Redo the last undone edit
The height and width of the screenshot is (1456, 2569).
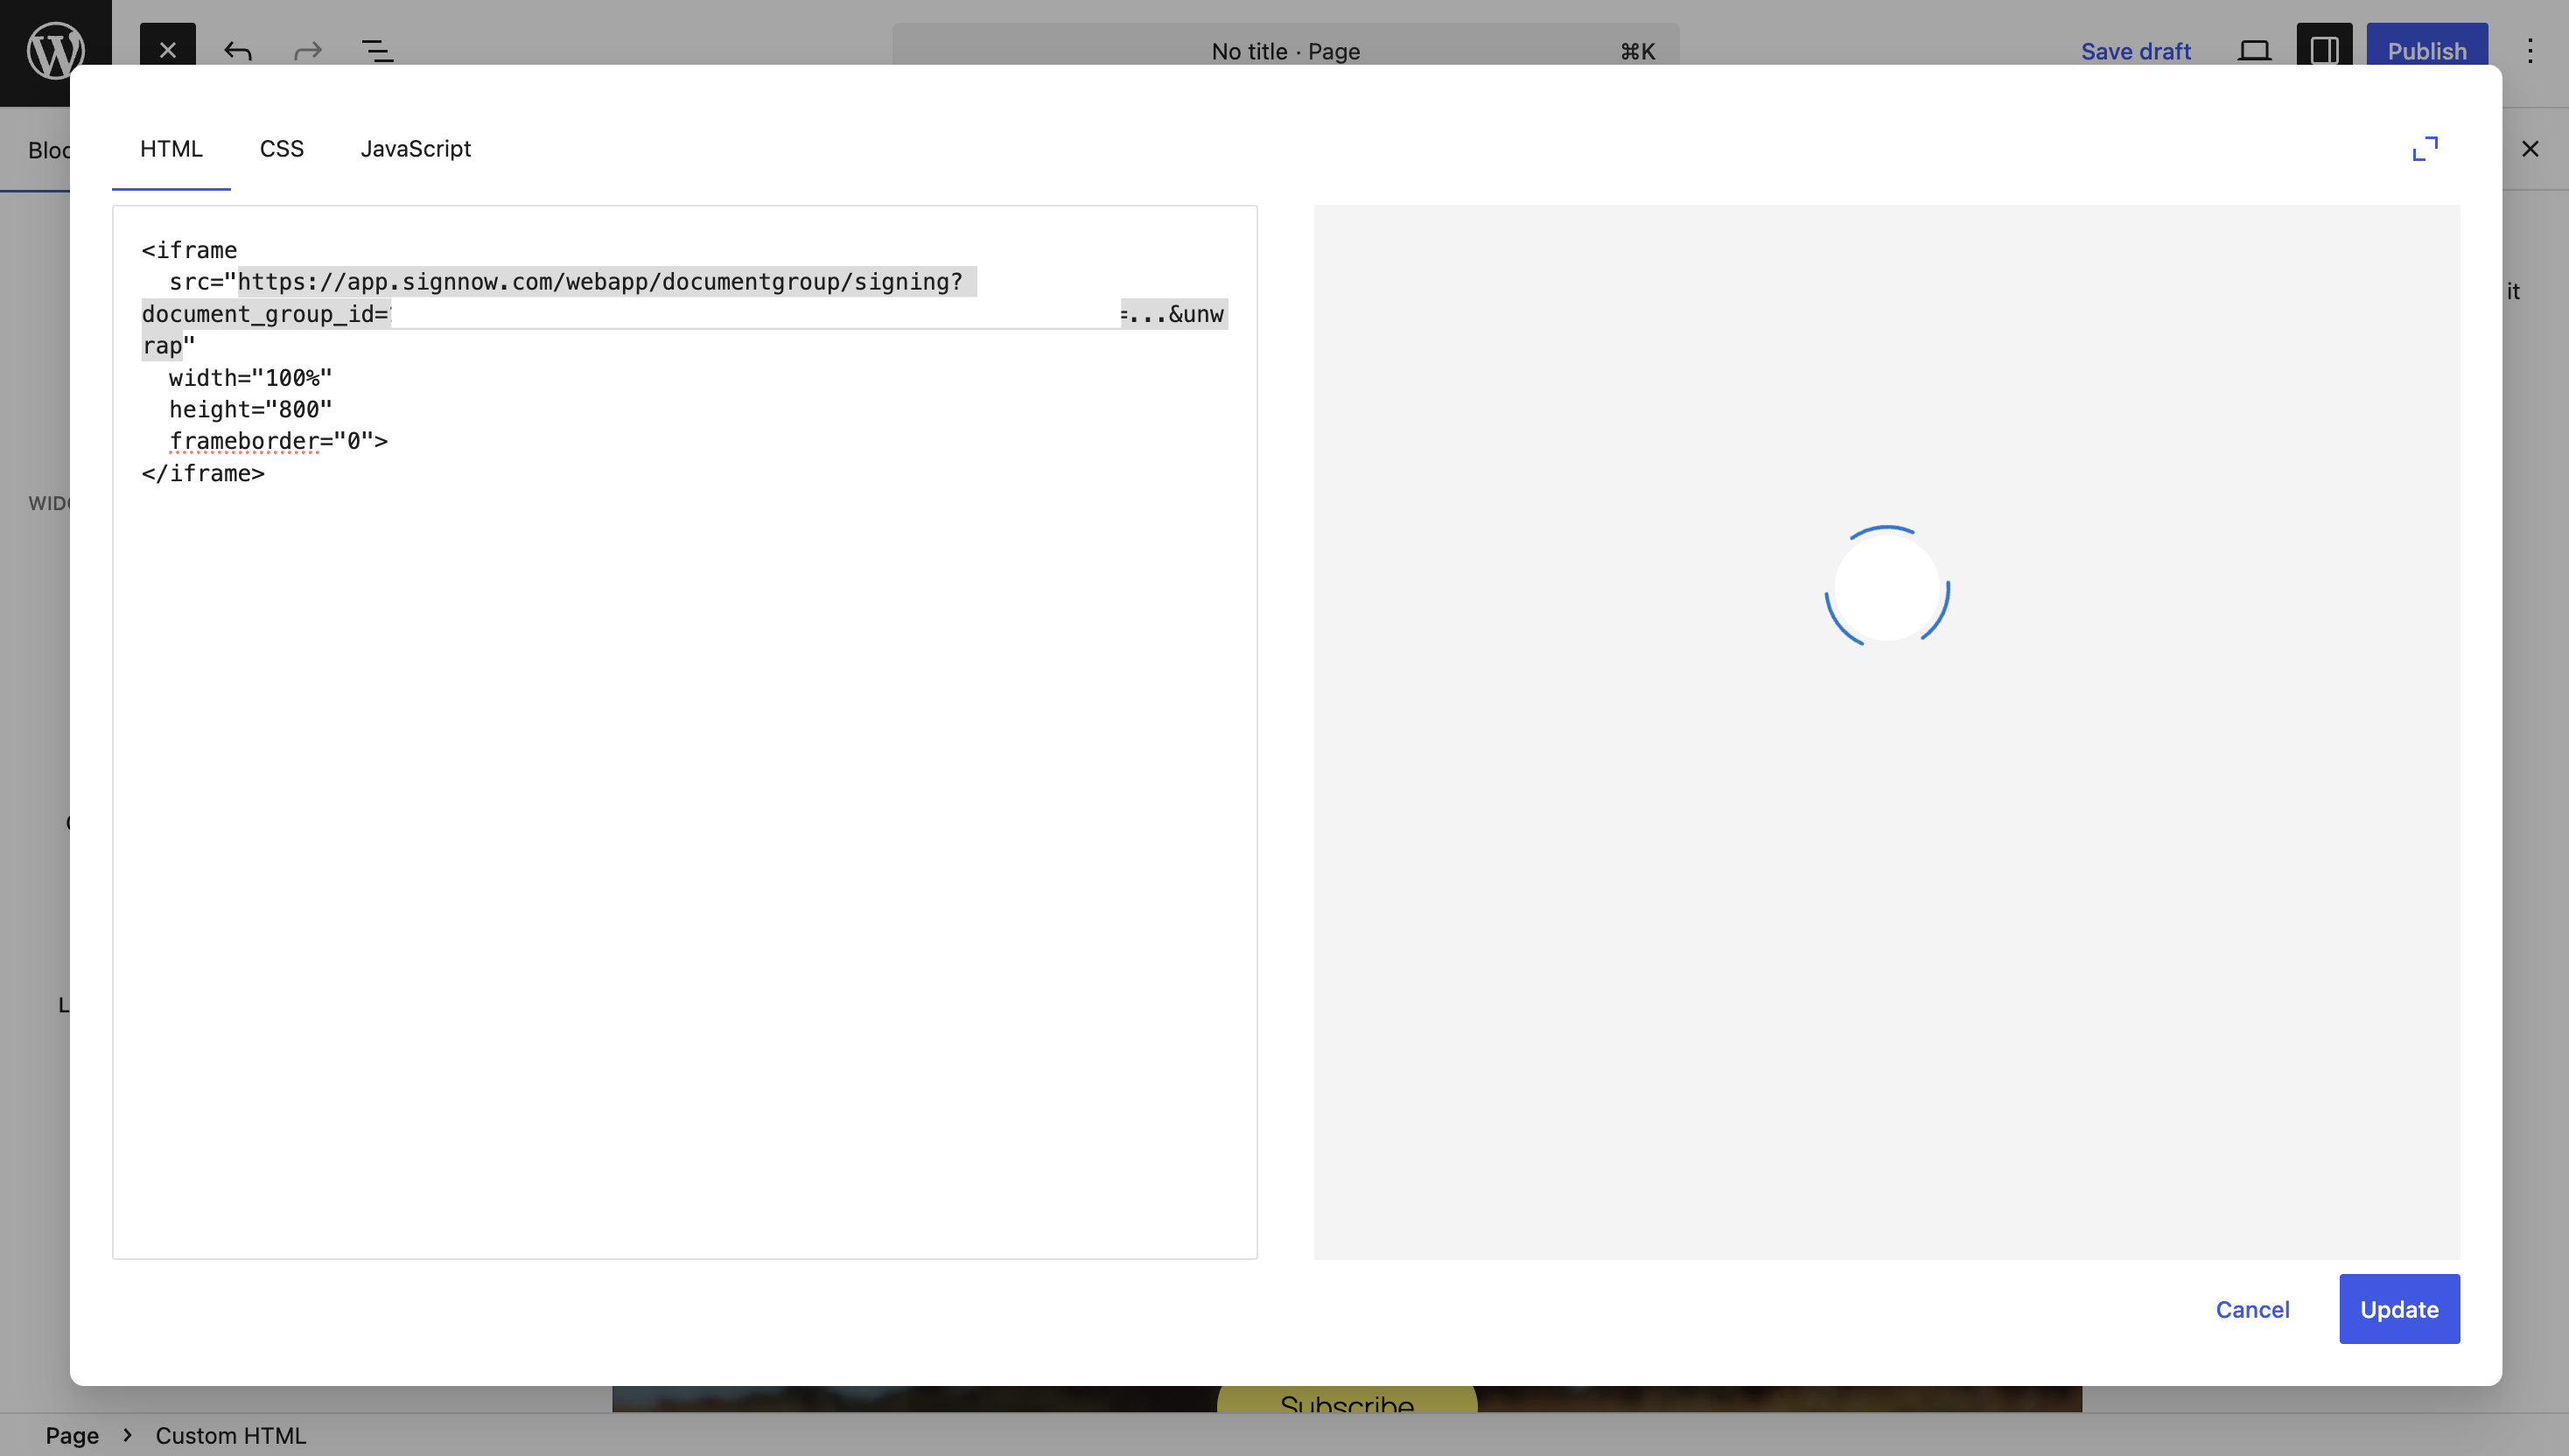[x=308, y=51]
